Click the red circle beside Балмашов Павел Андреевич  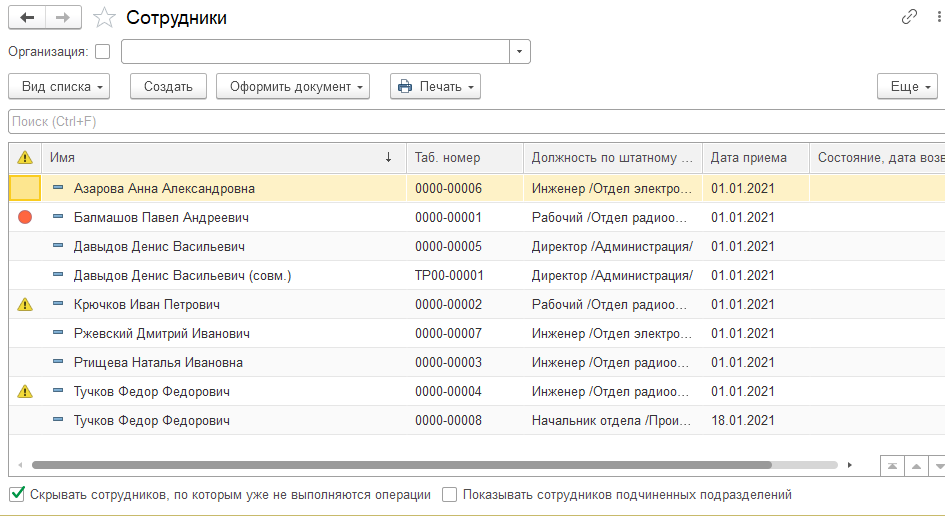pos(25,217)
